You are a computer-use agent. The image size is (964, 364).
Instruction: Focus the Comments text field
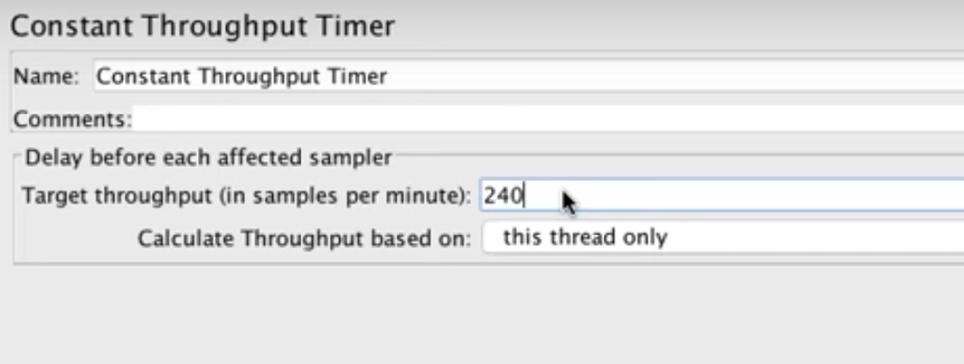(x=548, y=118)
